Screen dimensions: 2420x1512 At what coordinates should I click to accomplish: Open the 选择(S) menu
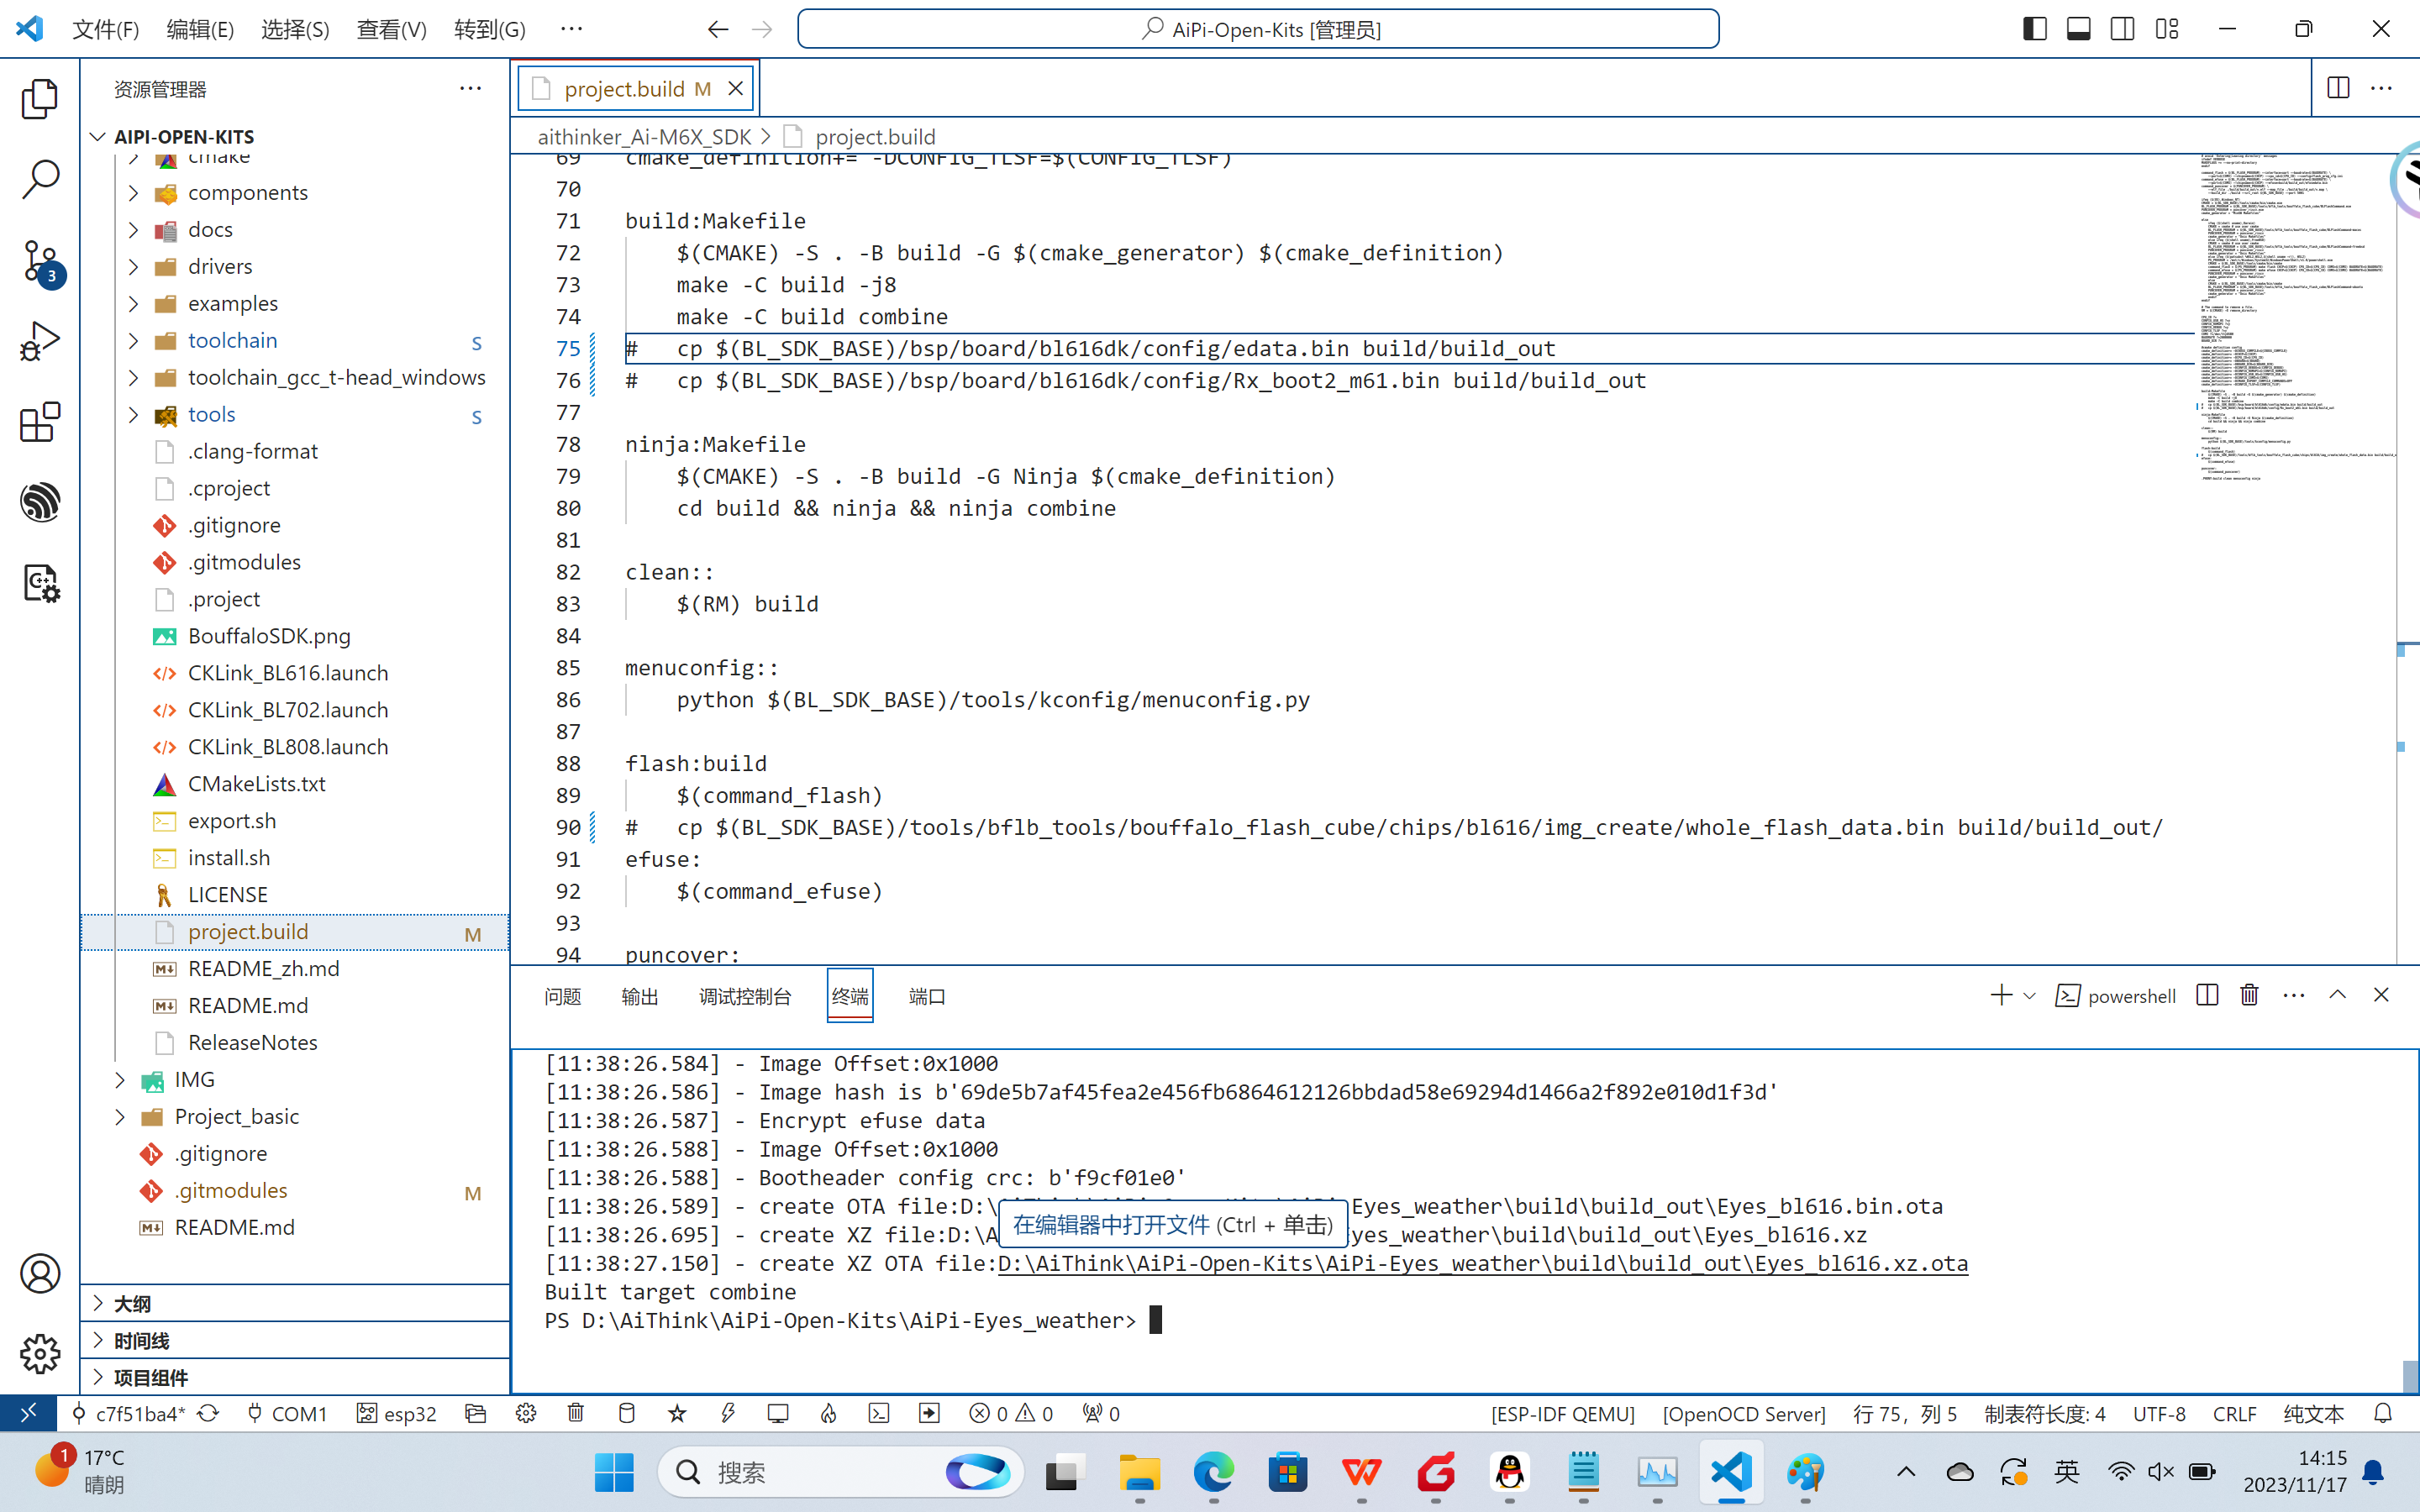pos(295,29)
